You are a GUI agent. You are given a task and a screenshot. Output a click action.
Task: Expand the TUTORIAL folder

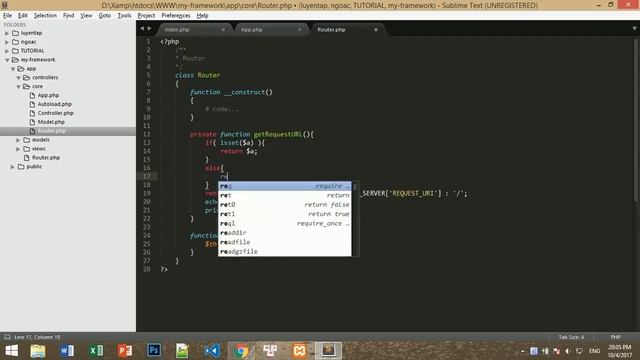(x=7, y=51)
